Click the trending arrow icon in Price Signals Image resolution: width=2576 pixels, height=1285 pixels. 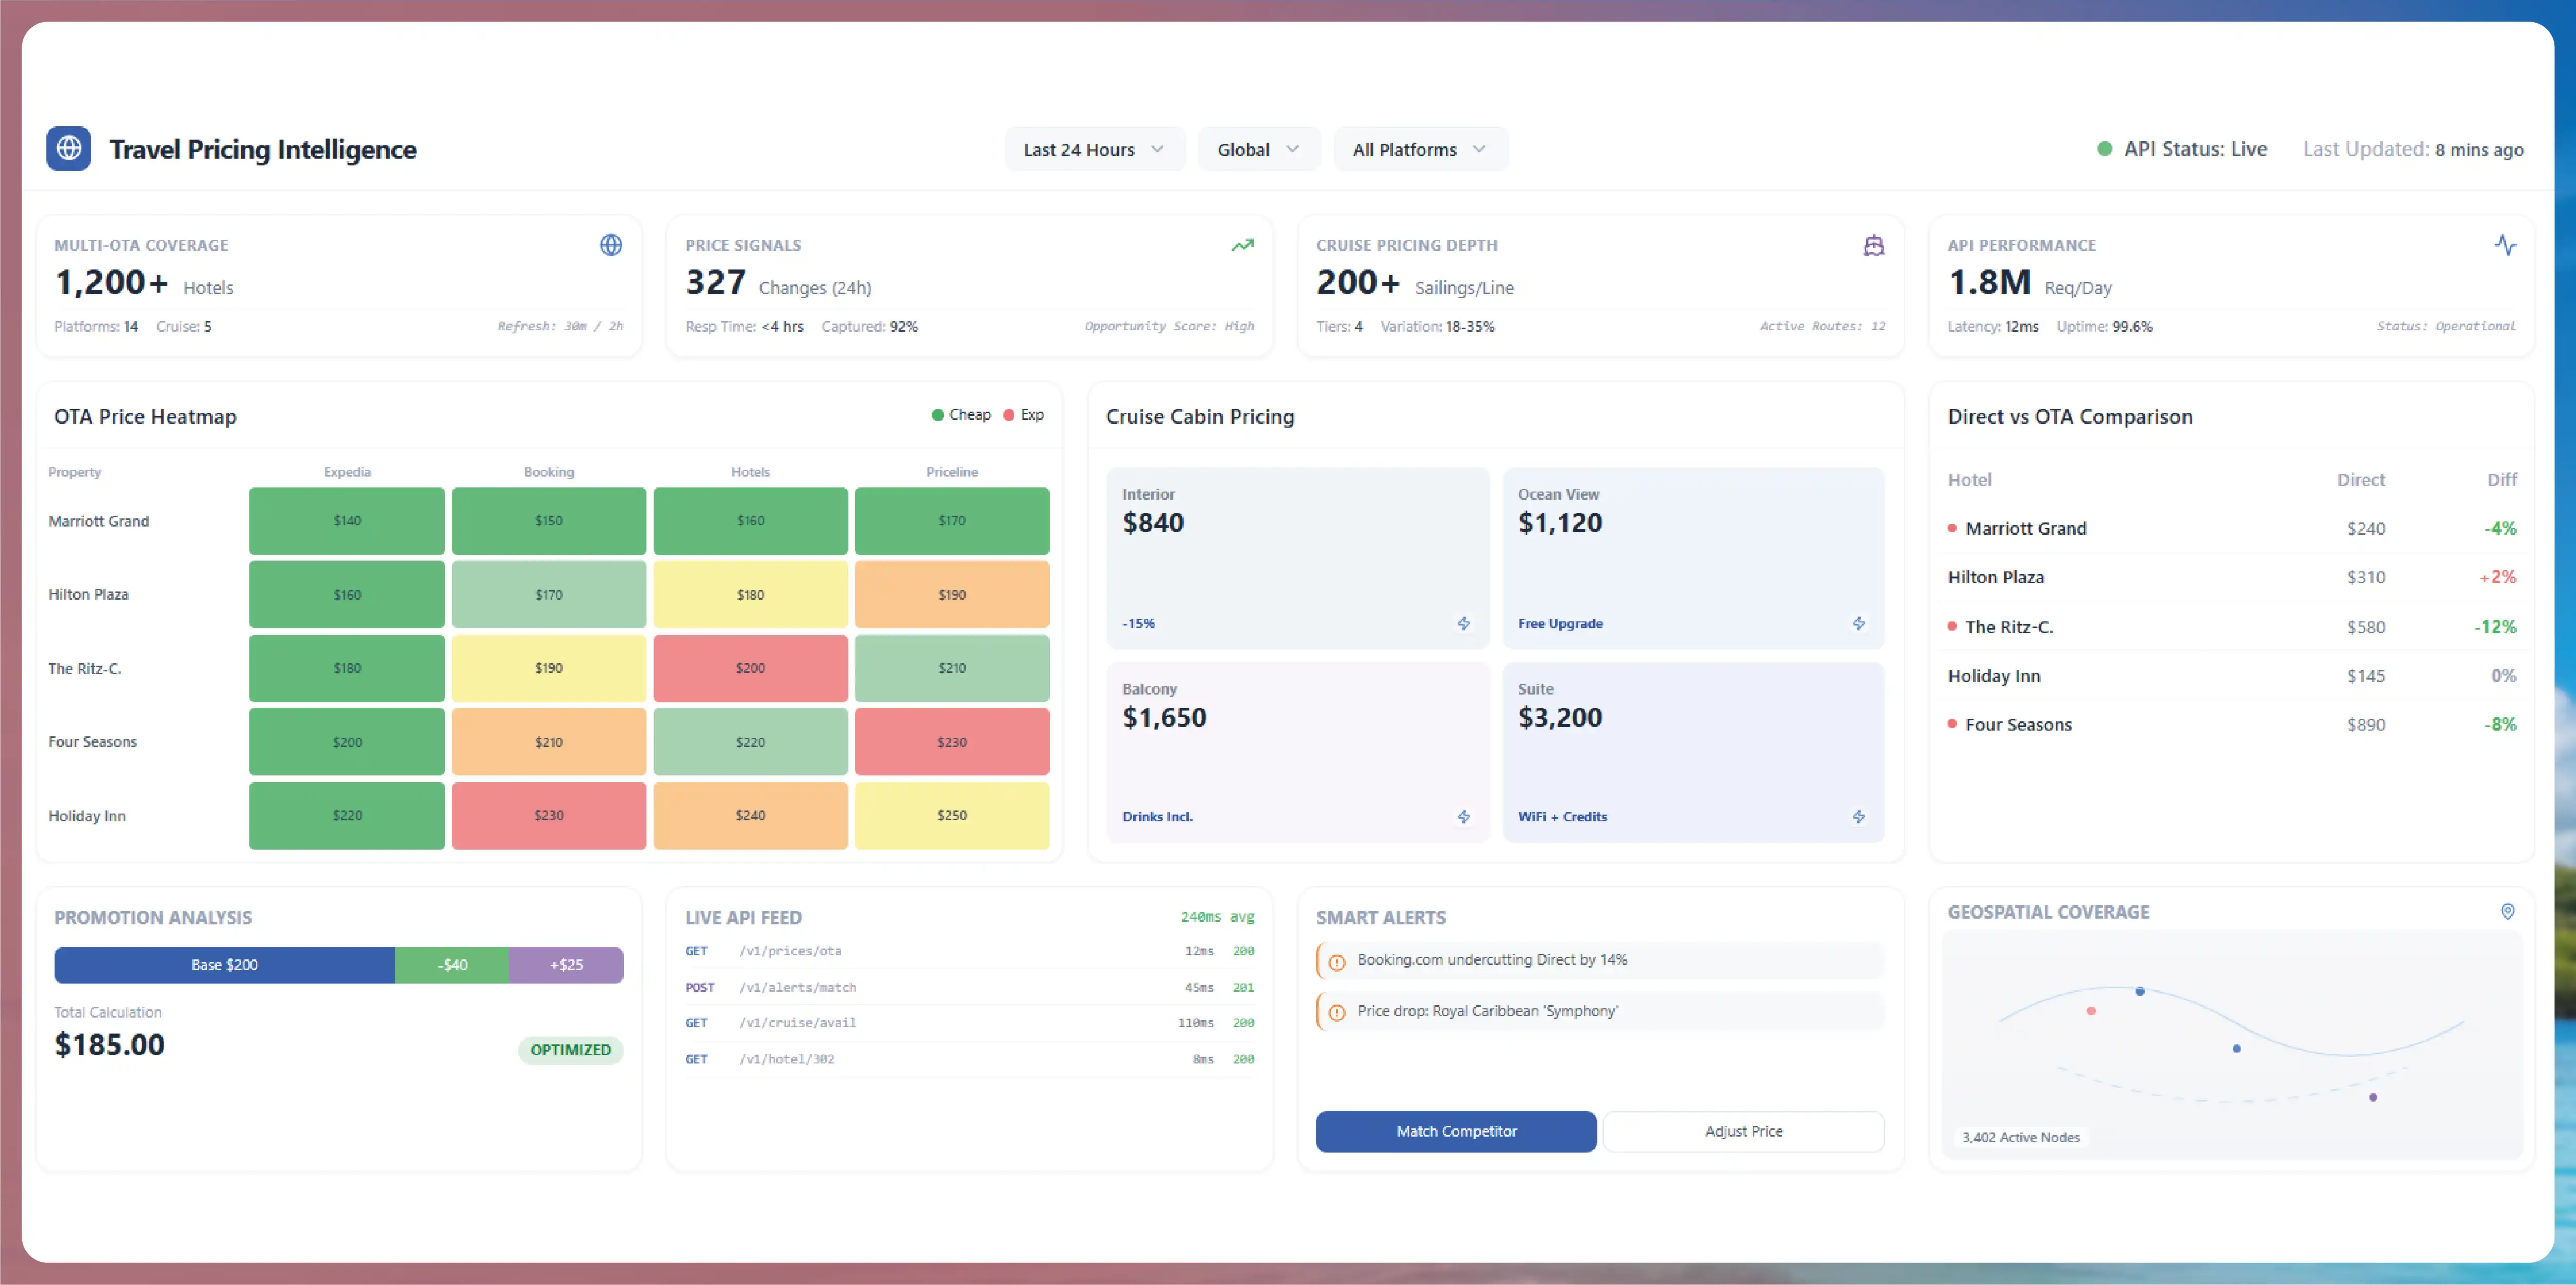(x=1242, y=245)
